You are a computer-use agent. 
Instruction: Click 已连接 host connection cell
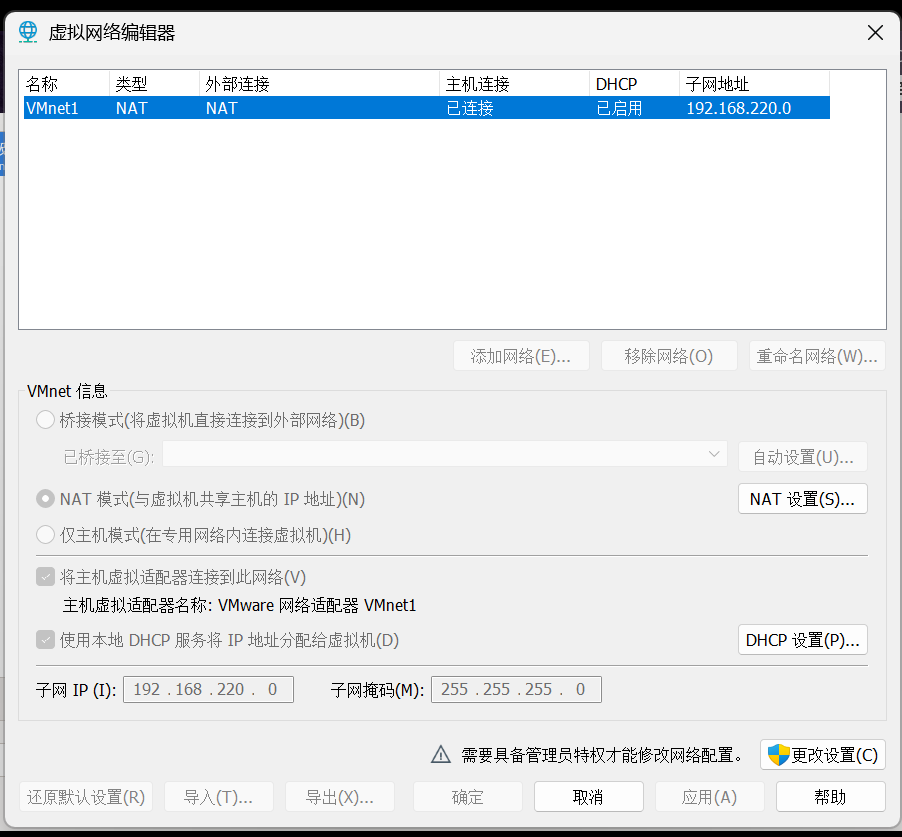[470, 108]
